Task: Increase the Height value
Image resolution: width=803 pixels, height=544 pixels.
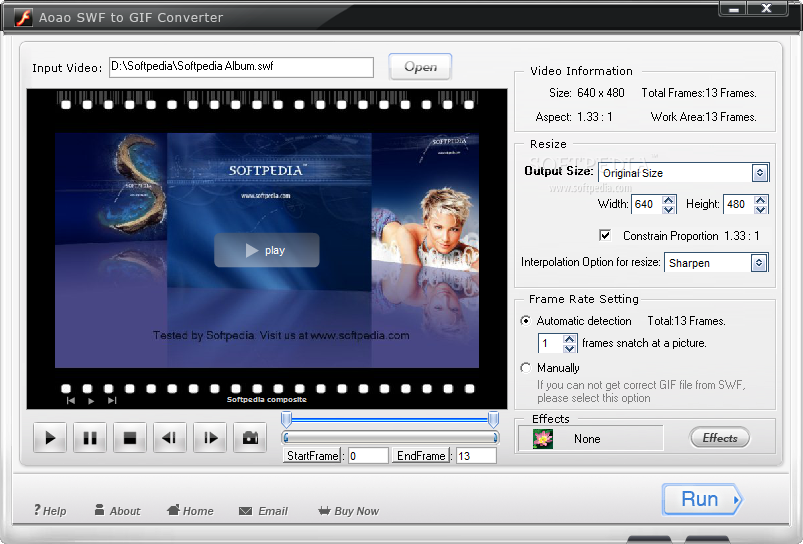Action: 760,200
